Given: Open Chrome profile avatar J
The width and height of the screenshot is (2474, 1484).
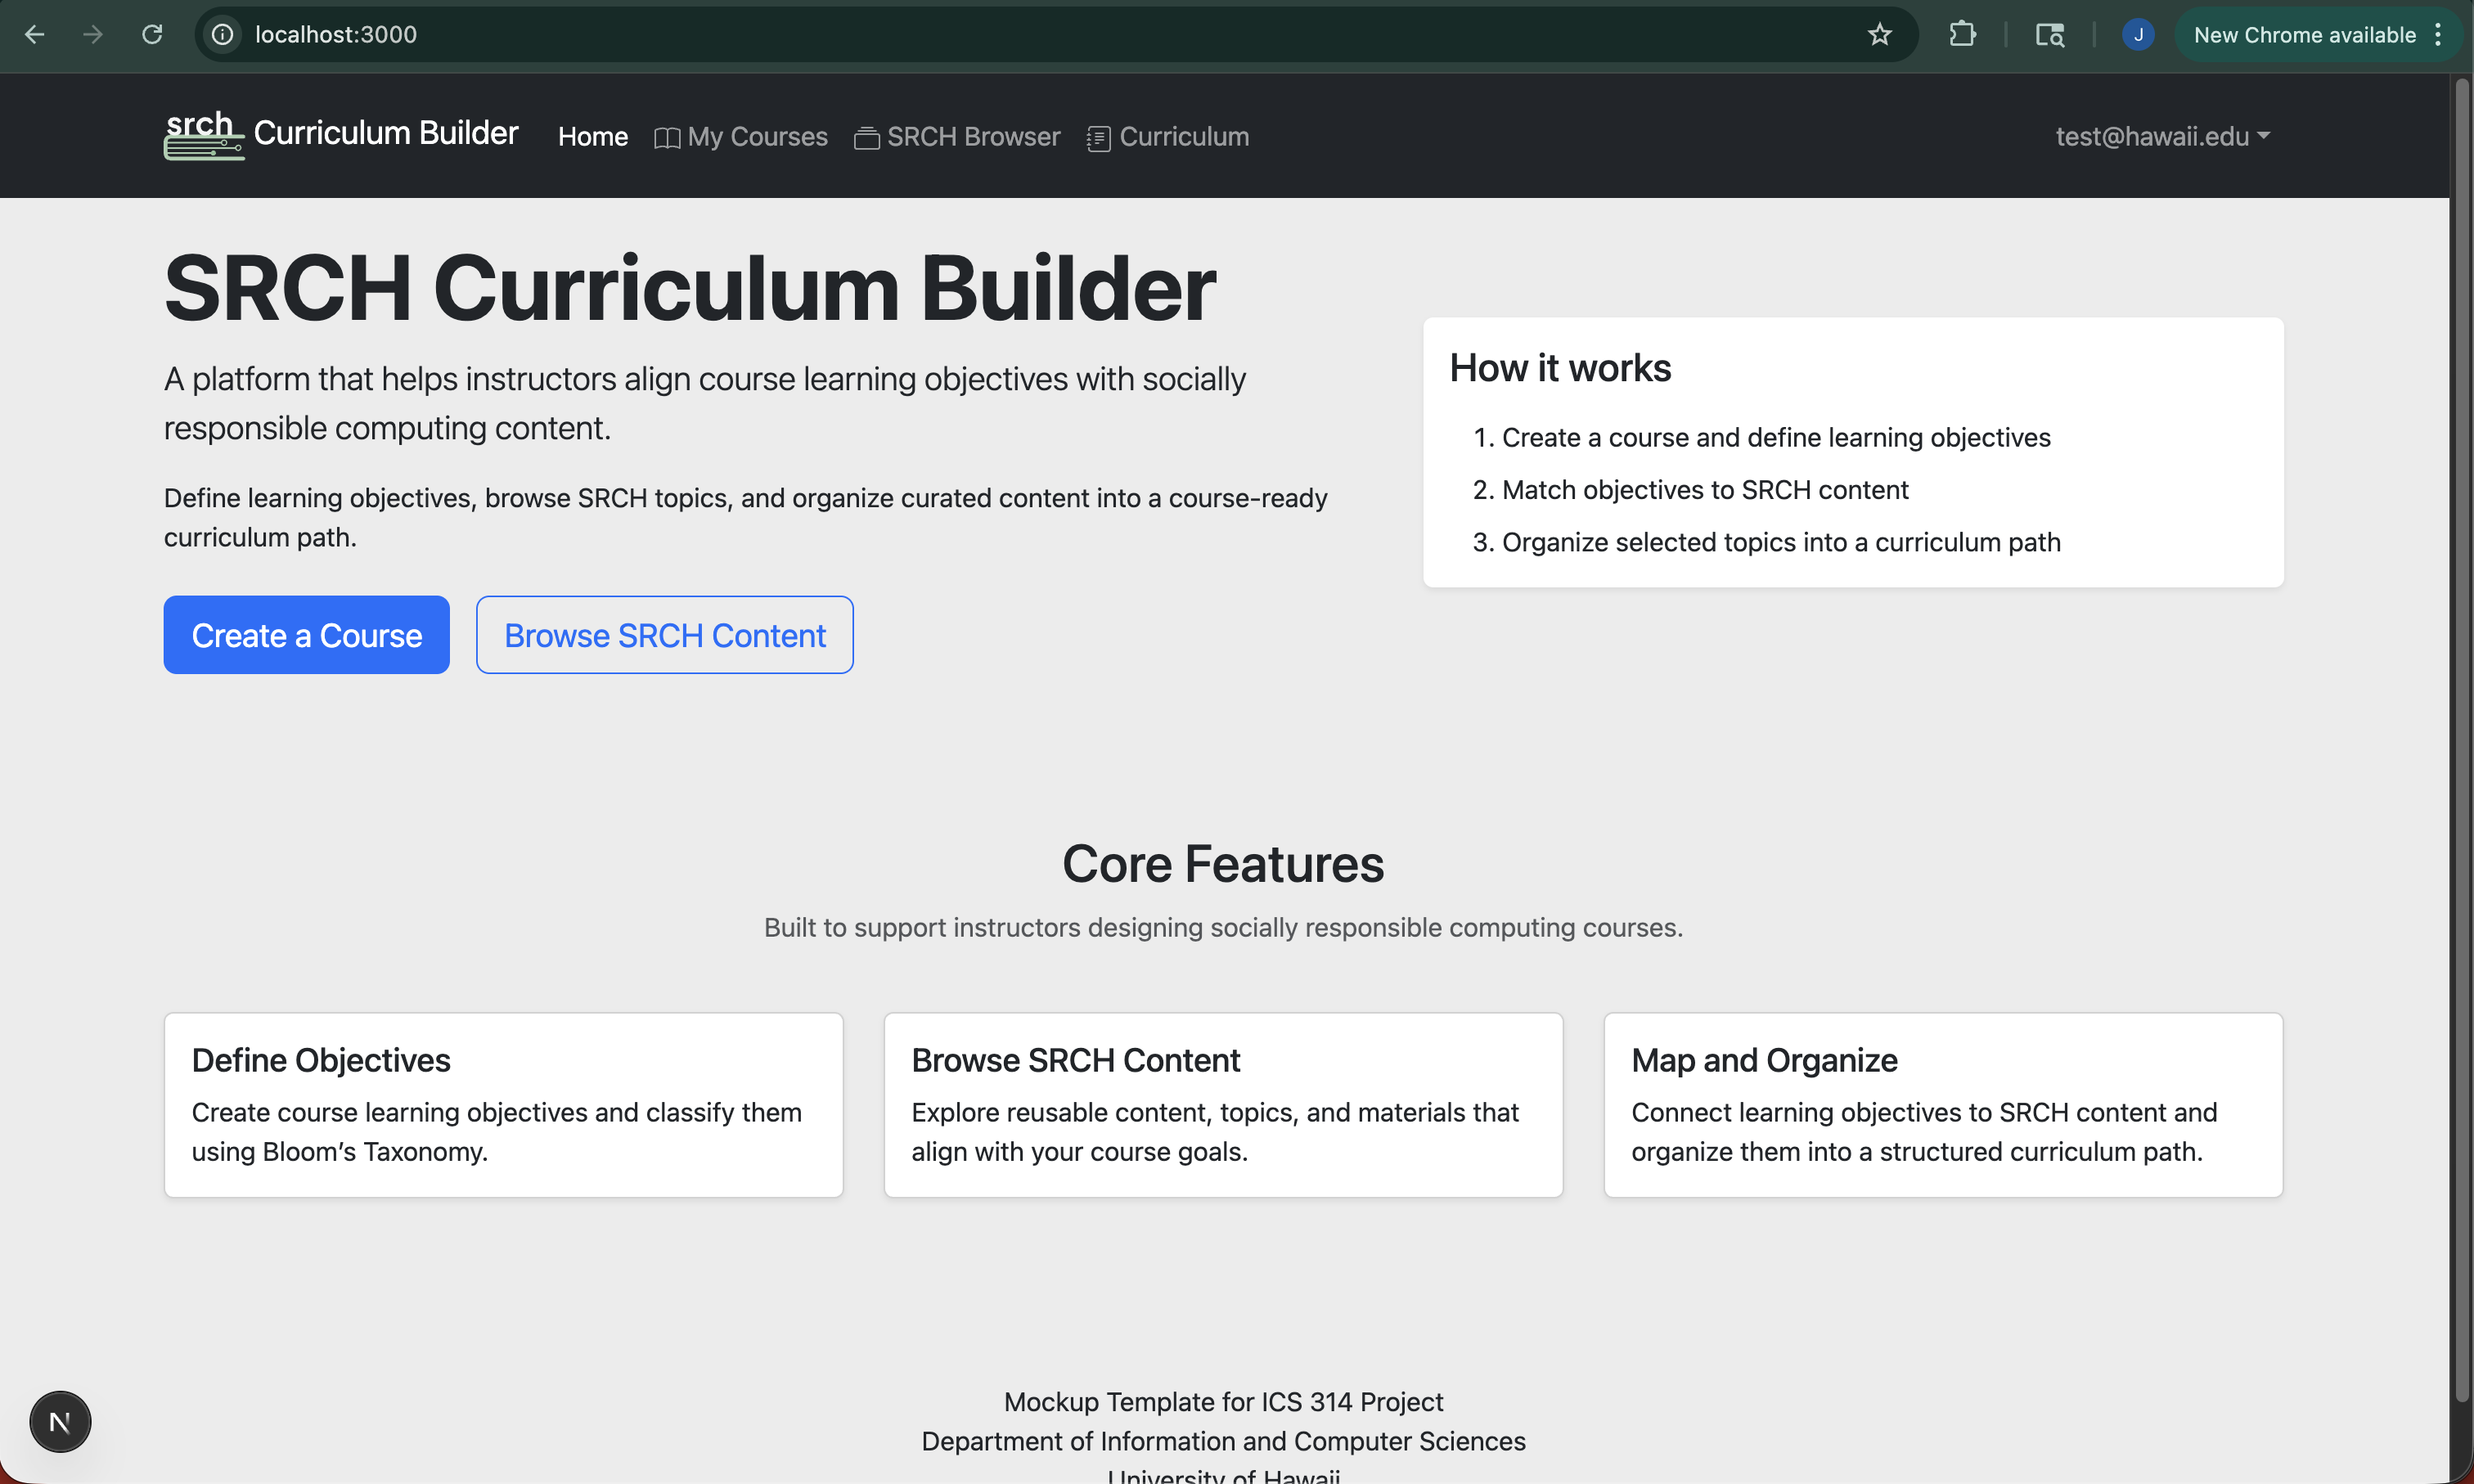Looking at the screenshot, I should tap(2137, 35).
